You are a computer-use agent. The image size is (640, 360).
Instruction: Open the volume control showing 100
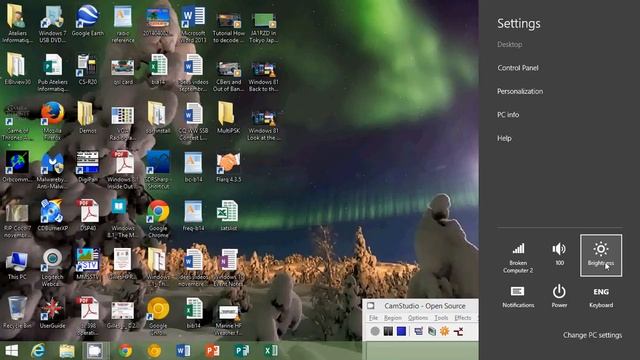point(559,254)
